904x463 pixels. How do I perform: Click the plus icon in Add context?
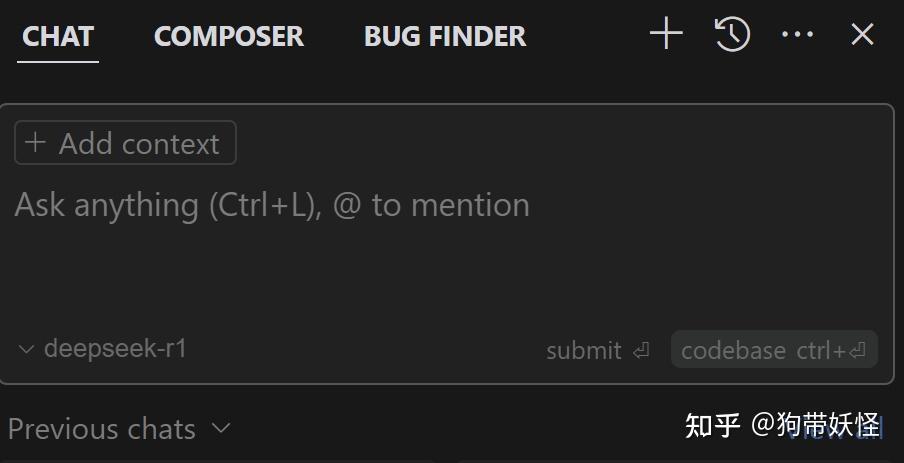[x=35, y=143]
